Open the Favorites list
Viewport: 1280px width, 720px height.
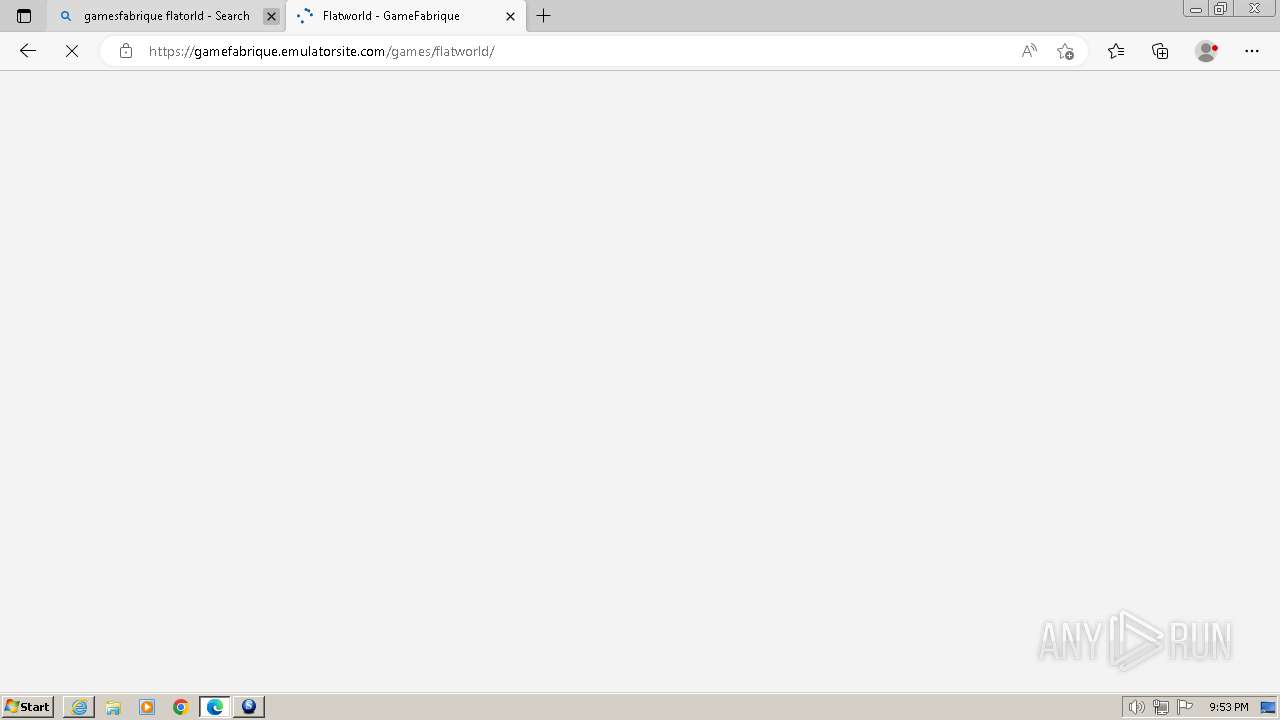[1116, 51]
